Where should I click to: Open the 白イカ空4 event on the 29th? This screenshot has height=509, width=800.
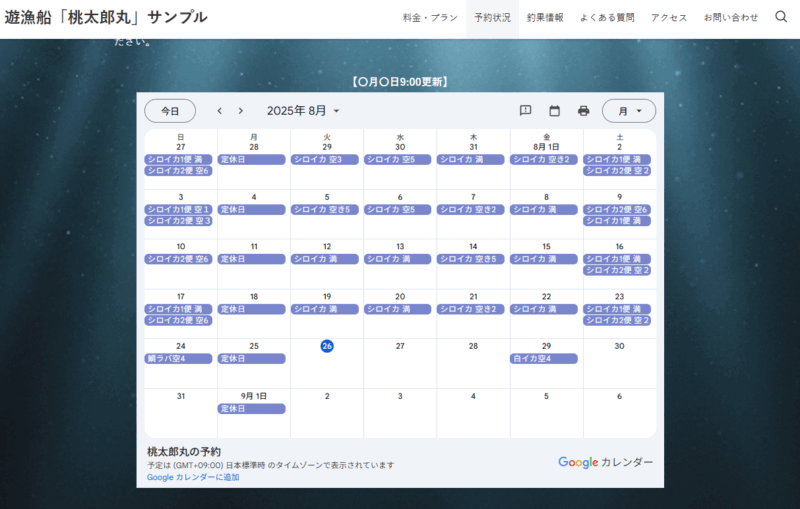pyautogui.click(x=544, y=359)
